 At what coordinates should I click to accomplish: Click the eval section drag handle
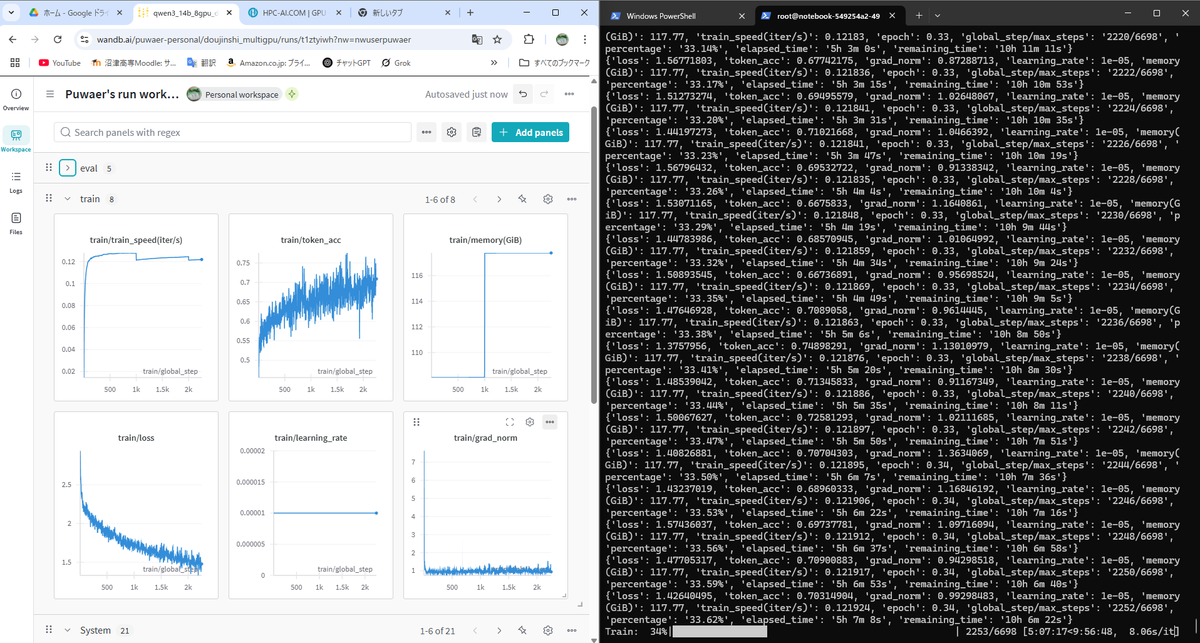48,168
